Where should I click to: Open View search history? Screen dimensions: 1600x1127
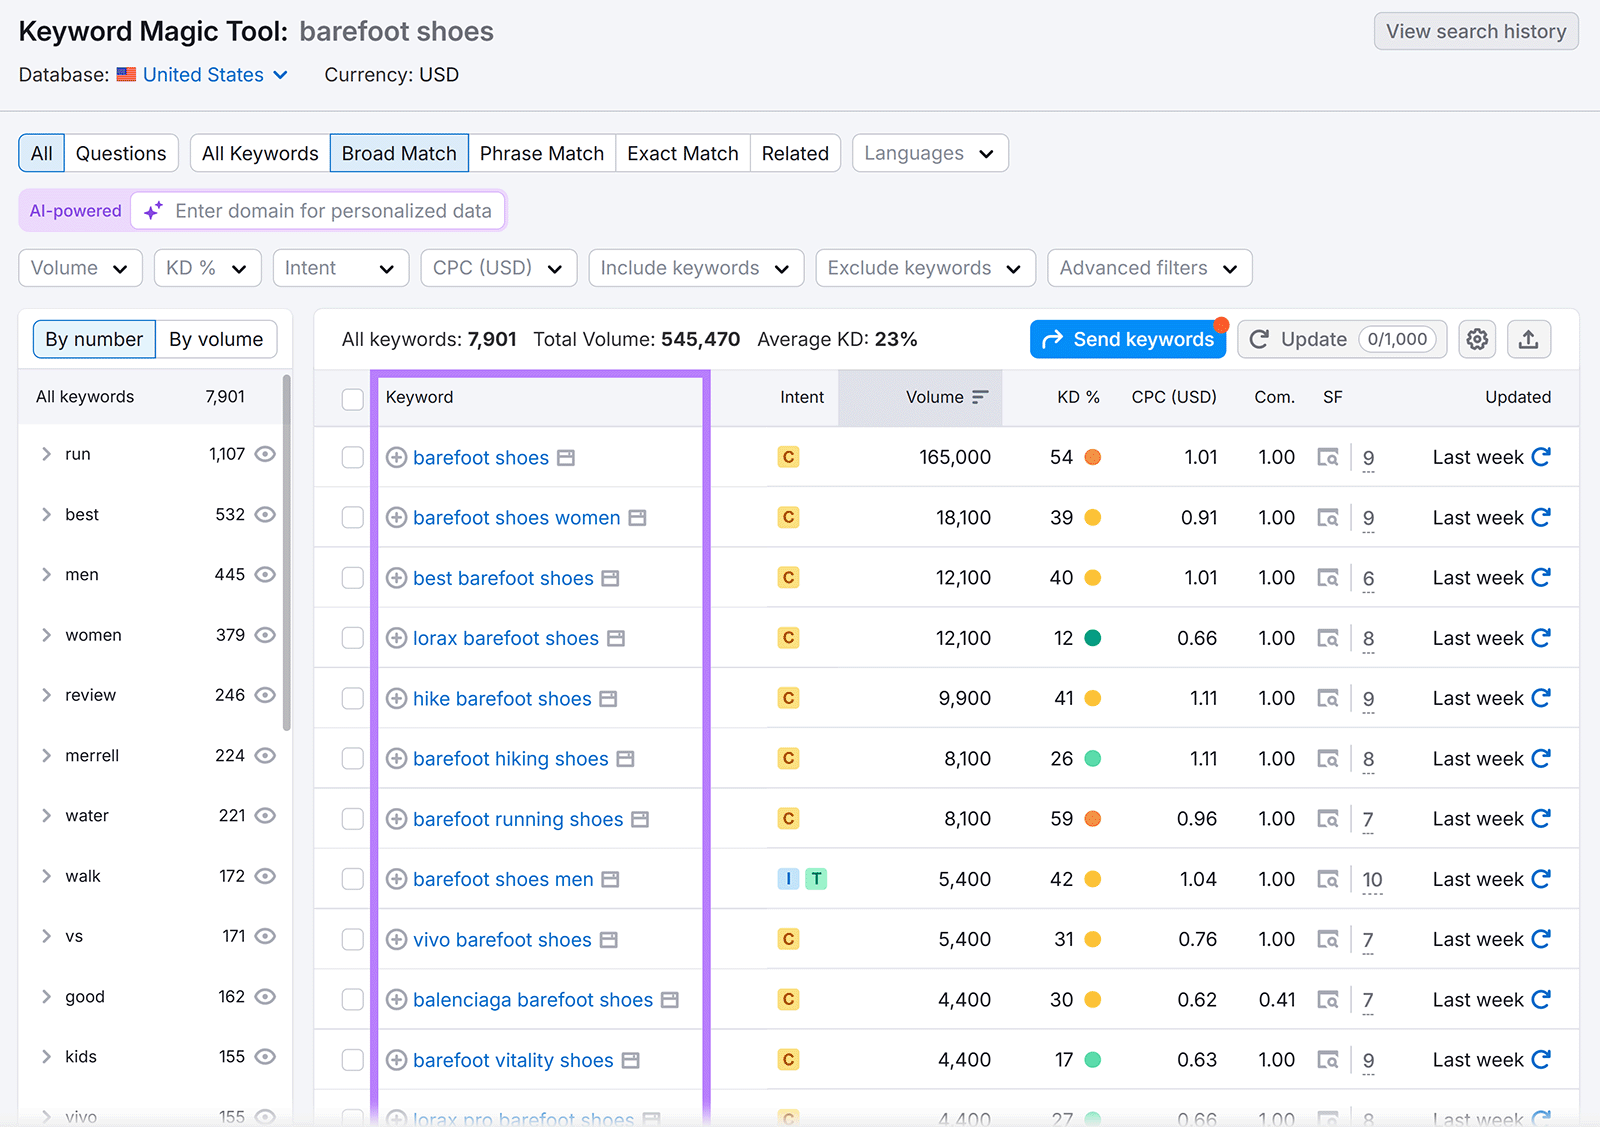(1475, 31)
